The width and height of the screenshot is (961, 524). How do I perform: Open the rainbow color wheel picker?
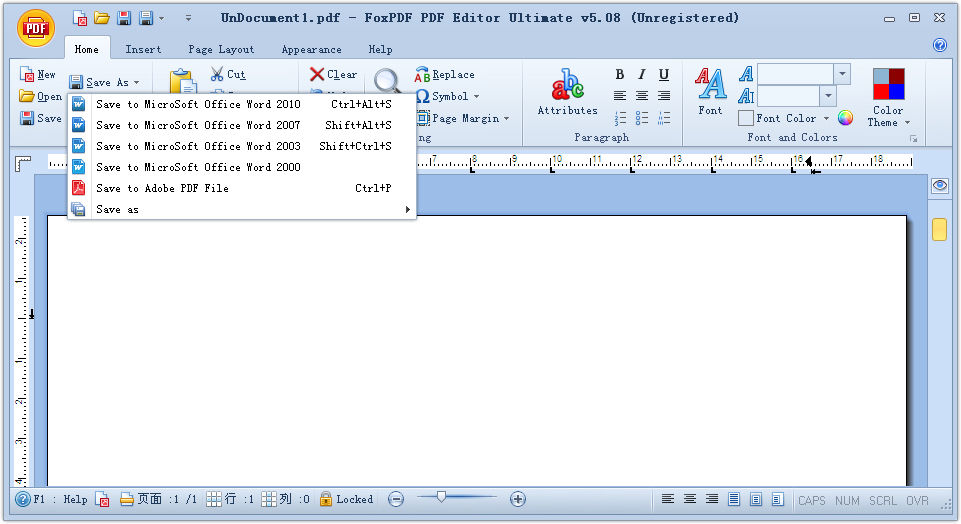pos(845,118)
